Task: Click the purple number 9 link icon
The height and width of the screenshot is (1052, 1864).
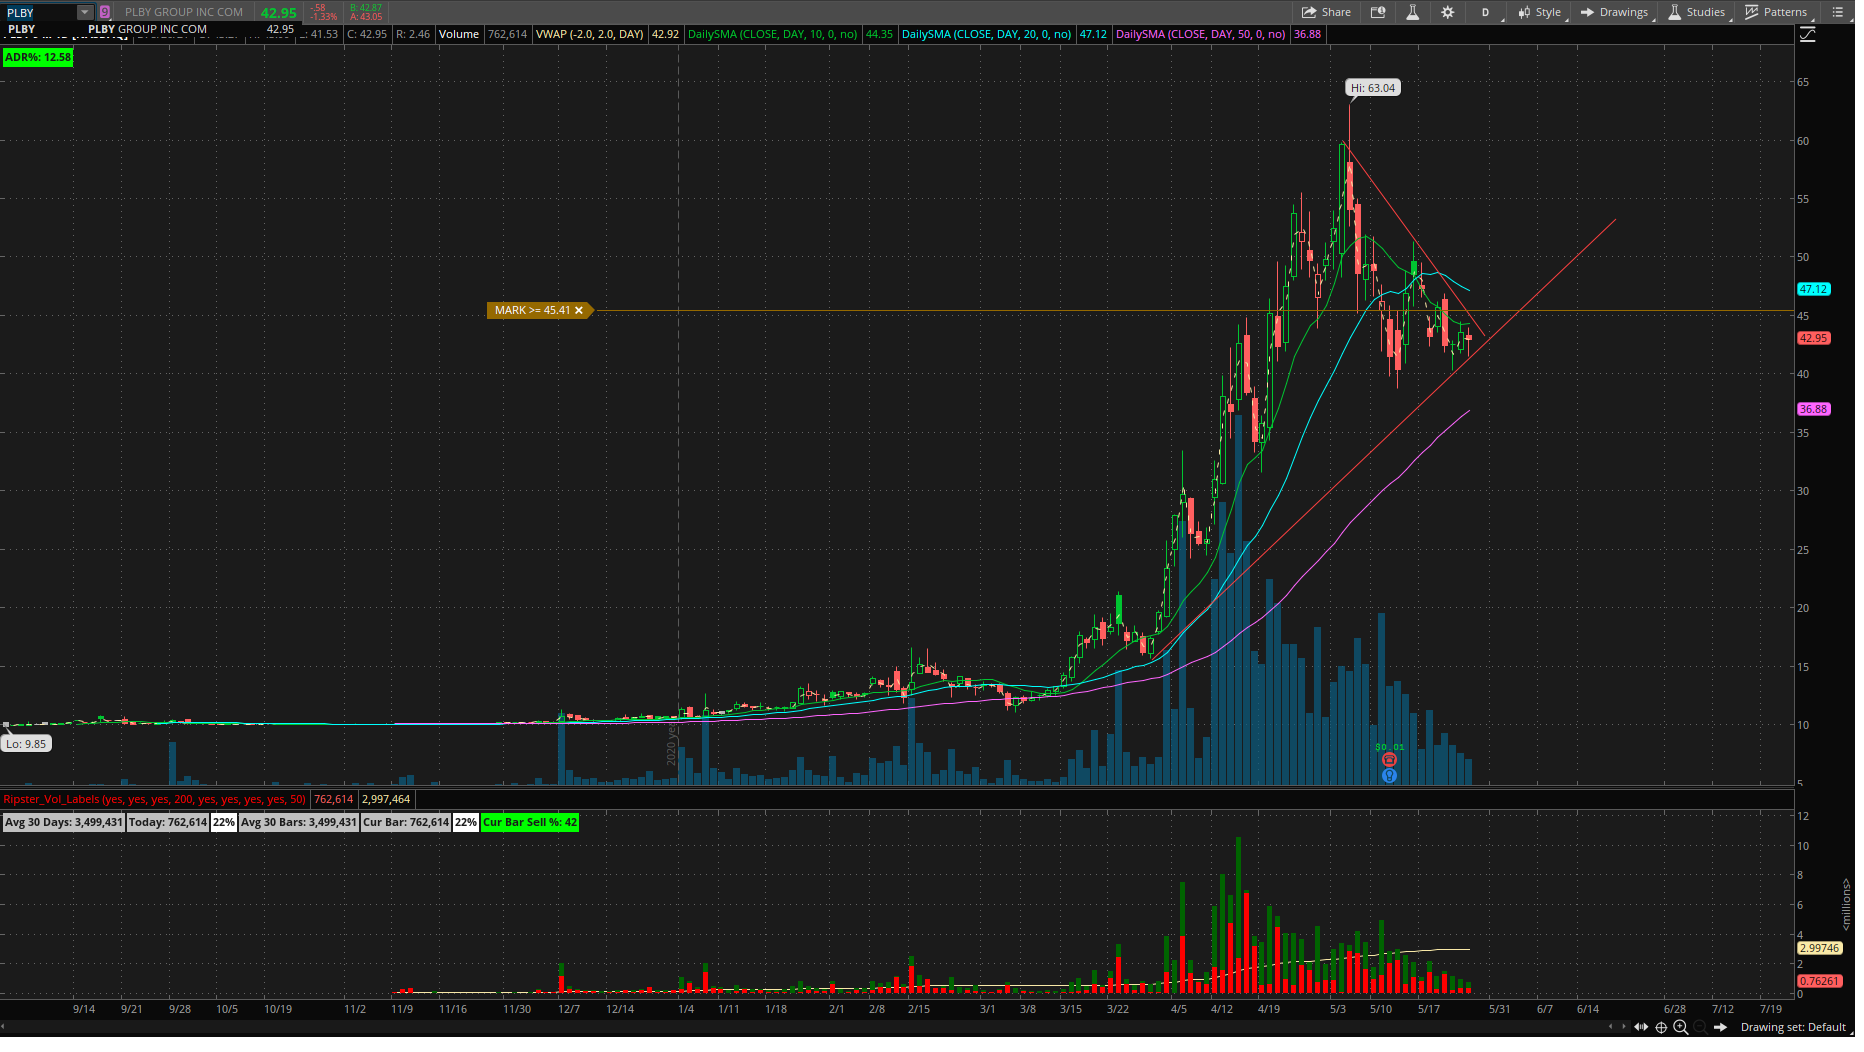Action: [105, 12]
